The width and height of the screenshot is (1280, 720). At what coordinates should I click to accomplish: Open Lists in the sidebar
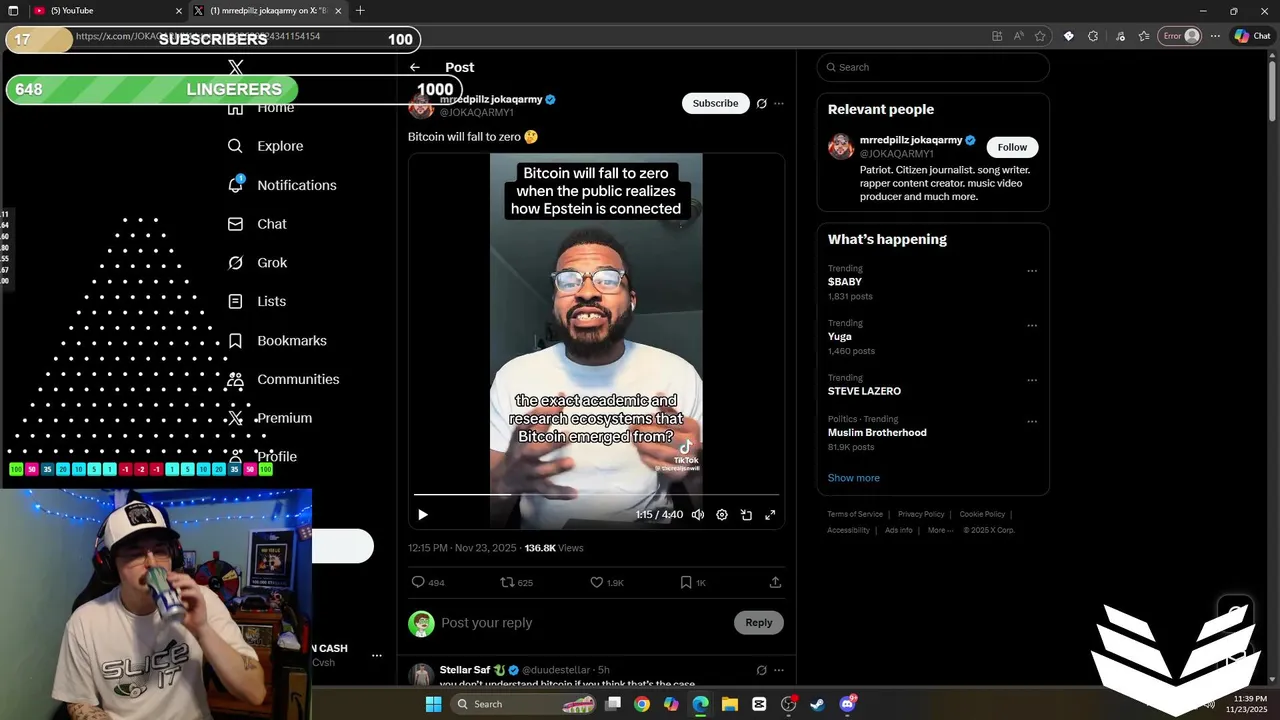coord(256,301)
